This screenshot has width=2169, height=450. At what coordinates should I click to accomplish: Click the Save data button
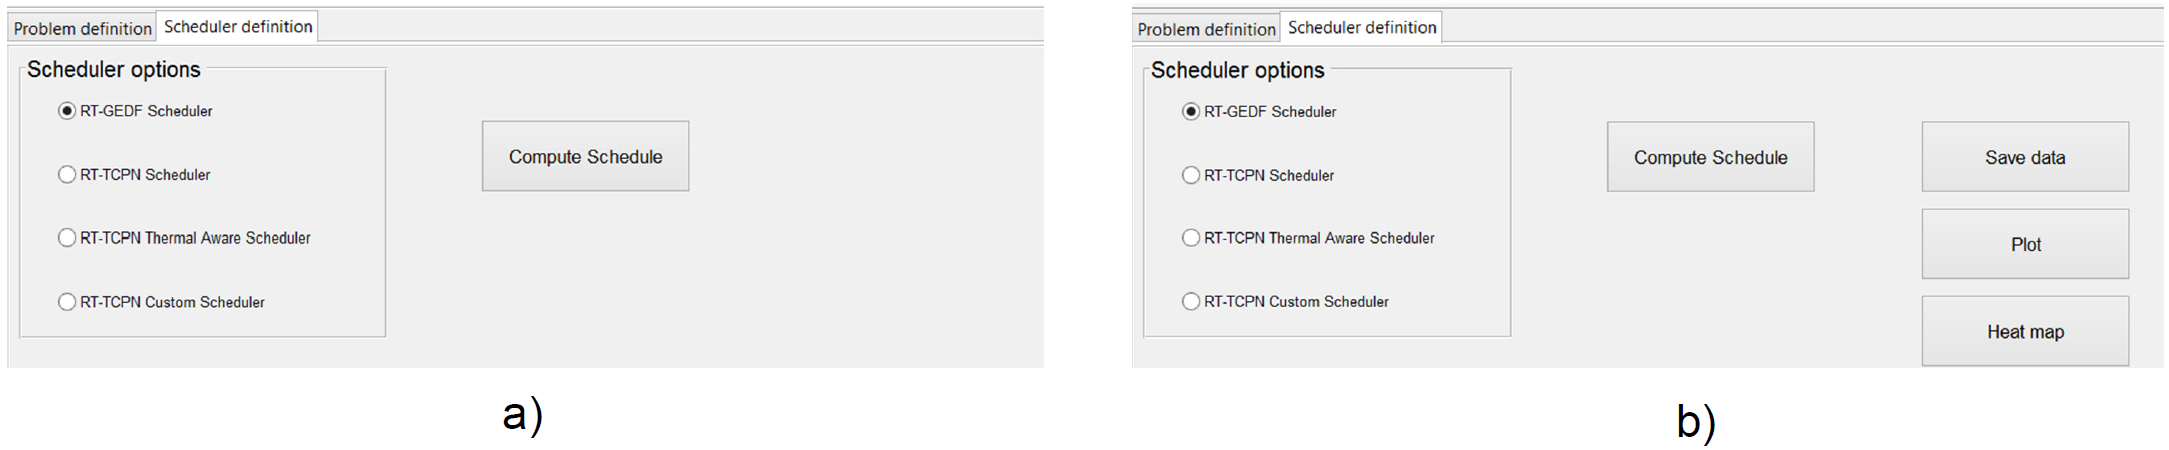(x=2025, y=157)
